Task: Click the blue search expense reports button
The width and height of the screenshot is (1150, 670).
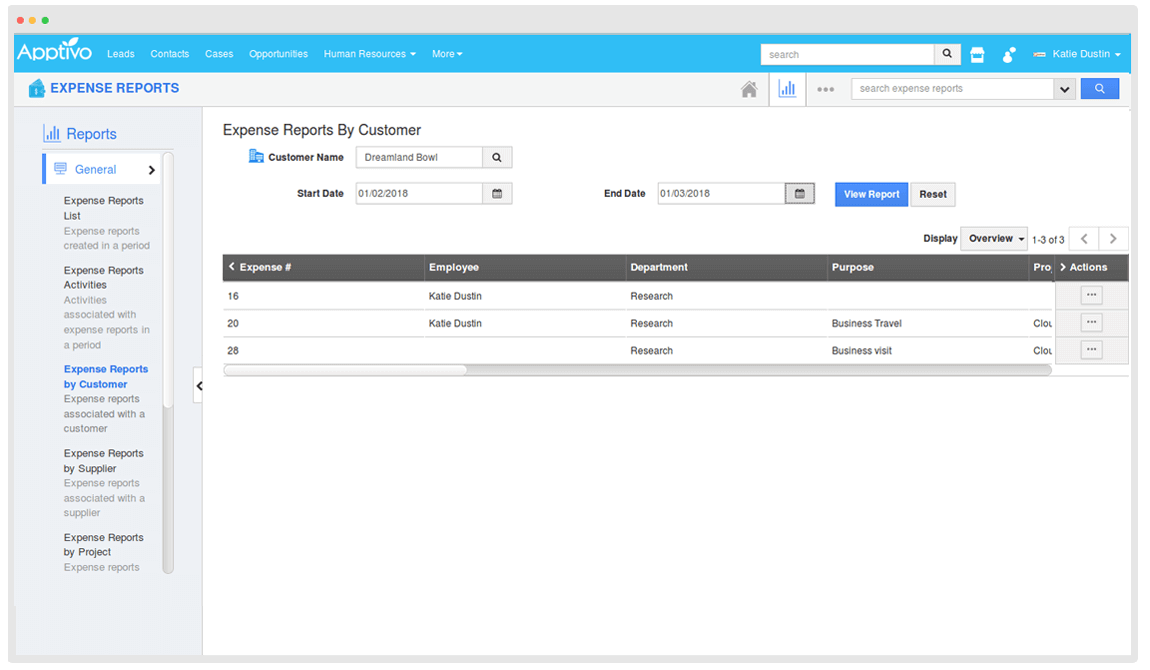Action: coord(1099,89)
